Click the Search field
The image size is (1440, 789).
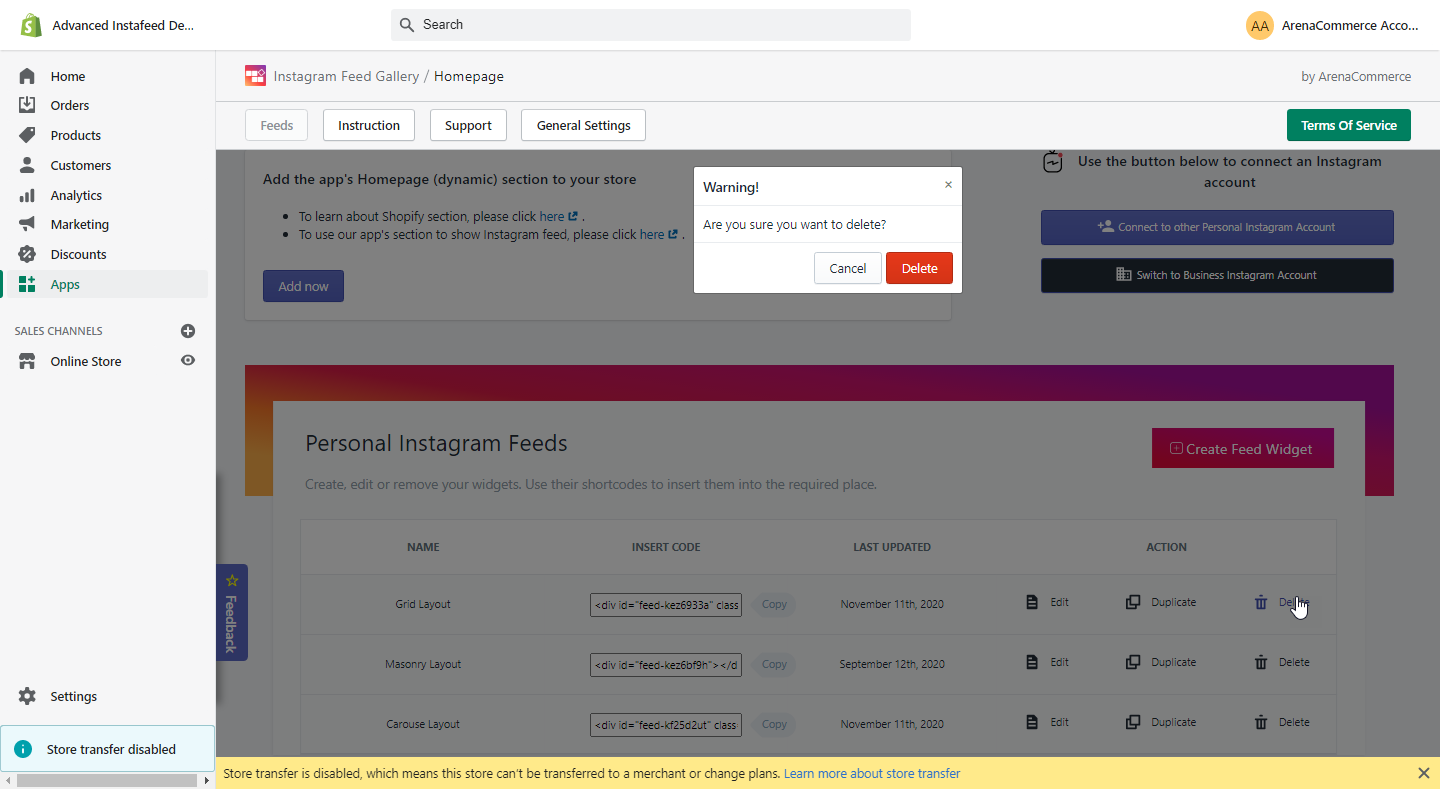651,25
